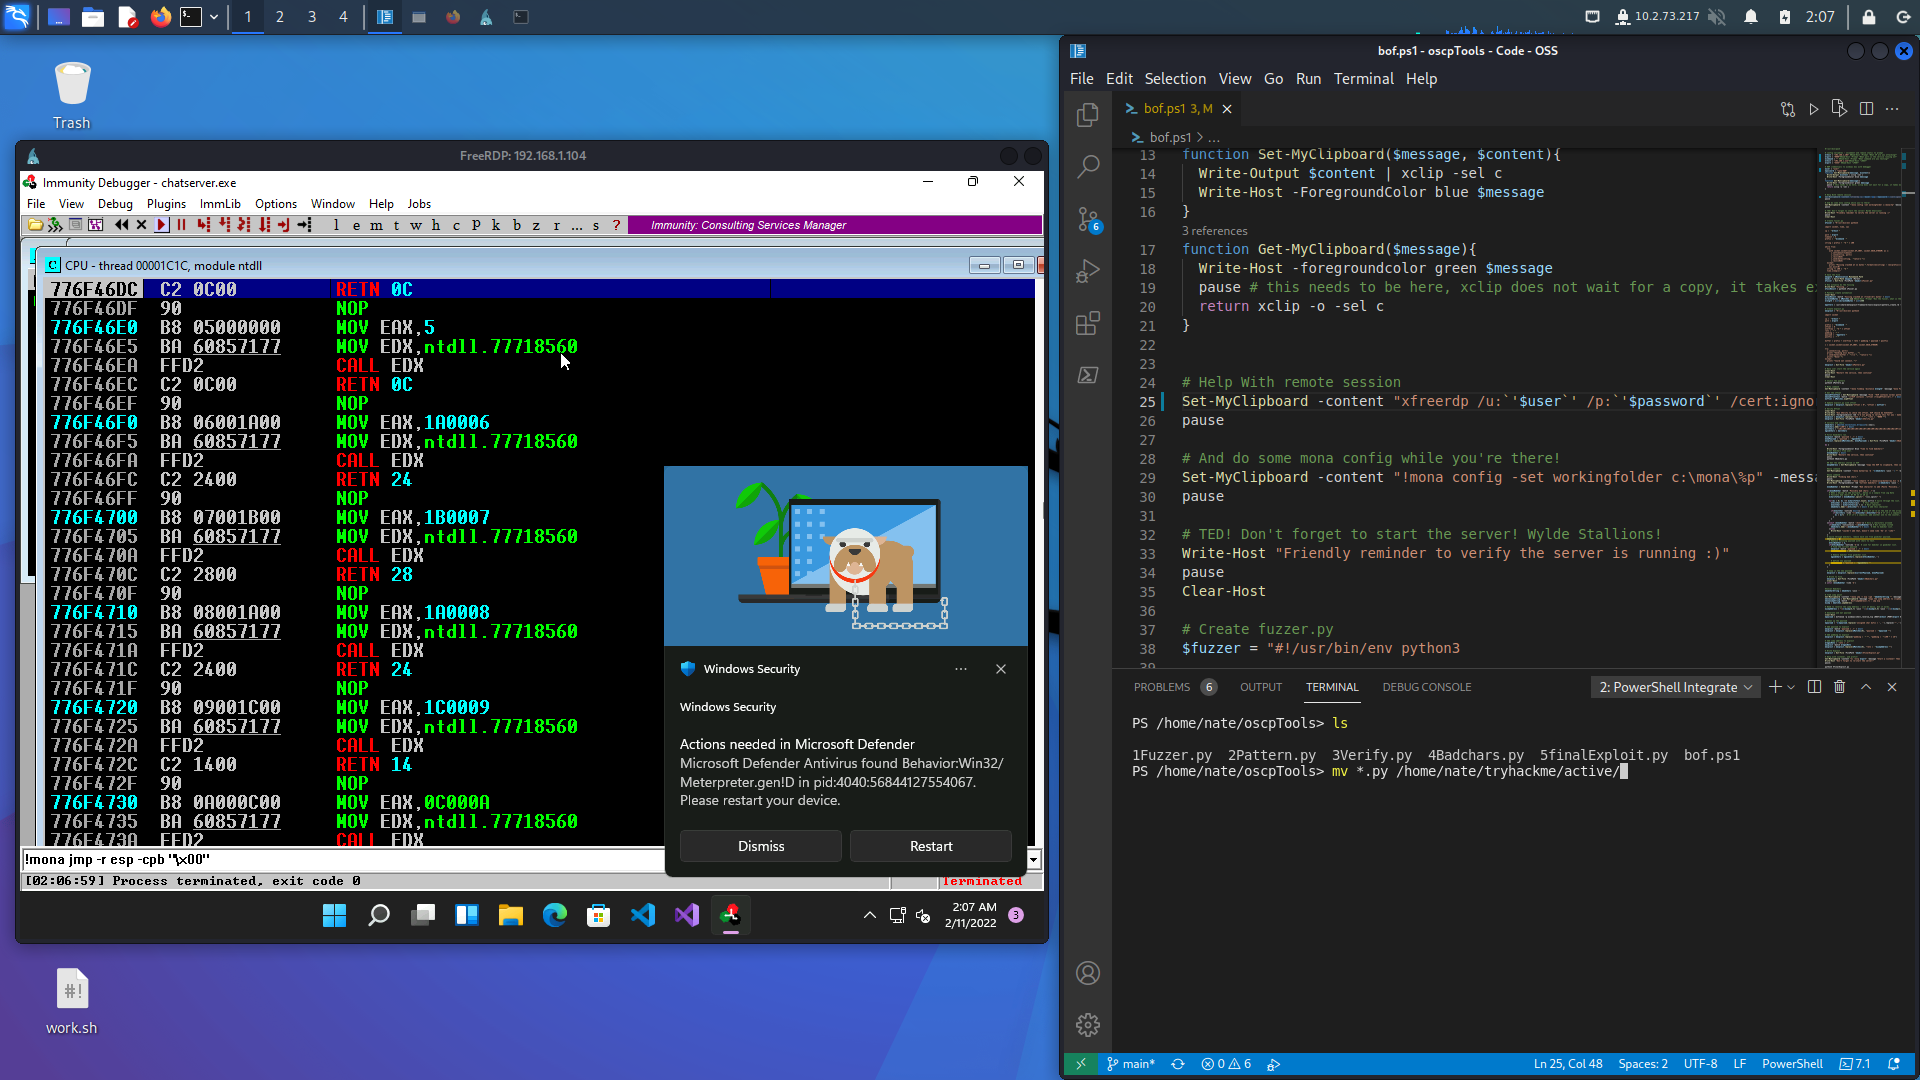
Task: Open the Selection menu in VS Code
Action: 1175,79
